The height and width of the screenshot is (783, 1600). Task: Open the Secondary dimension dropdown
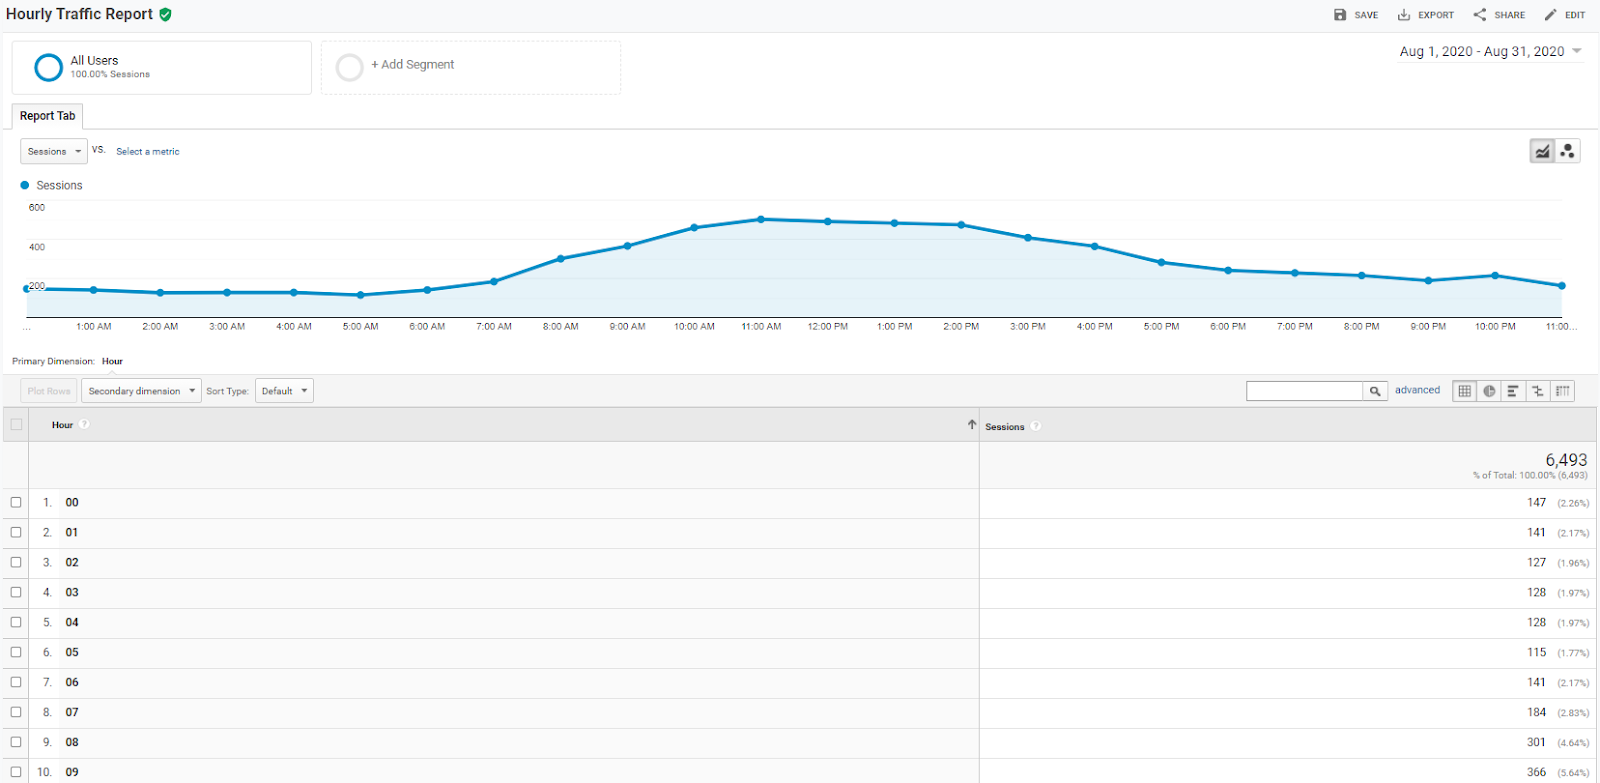coord(141,391)
